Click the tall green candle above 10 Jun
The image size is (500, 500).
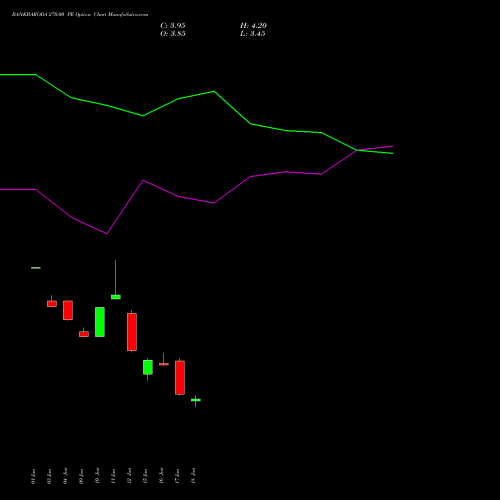click(x=100, y=322)
